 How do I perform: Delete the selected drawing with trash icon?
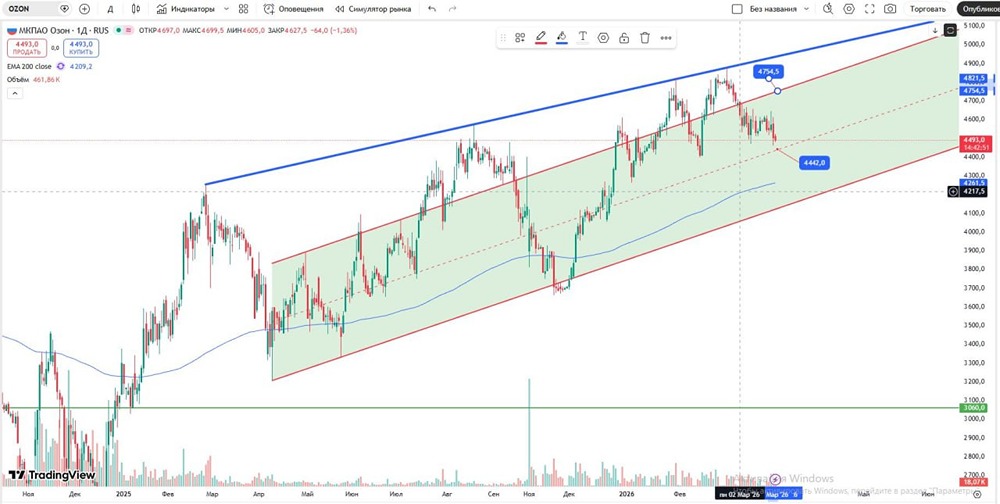coord(645,38)
